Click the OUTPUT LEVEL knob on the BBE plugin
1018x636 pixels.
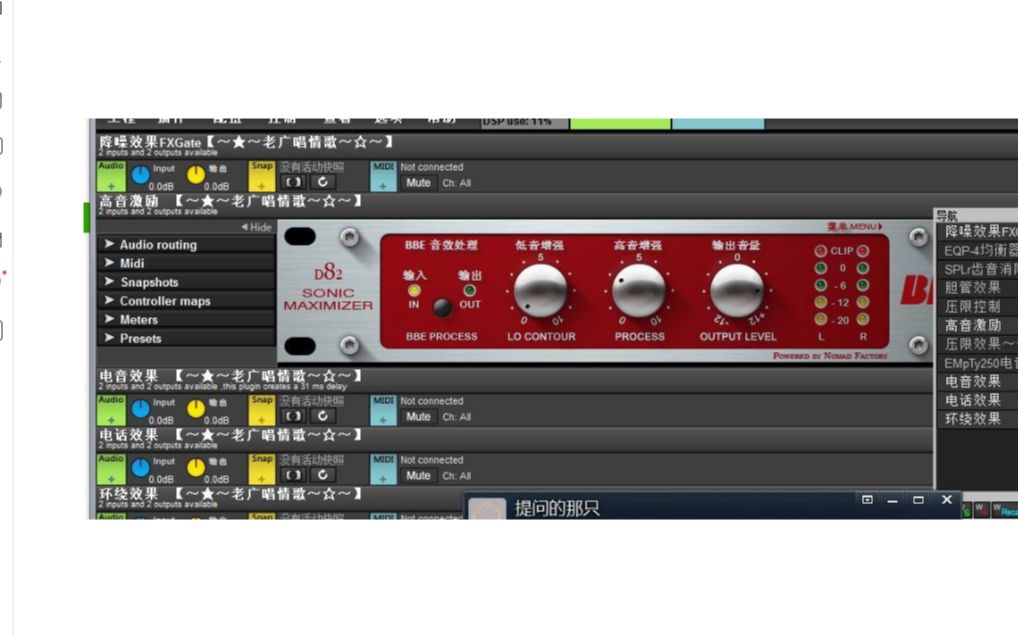pos(737,290)
